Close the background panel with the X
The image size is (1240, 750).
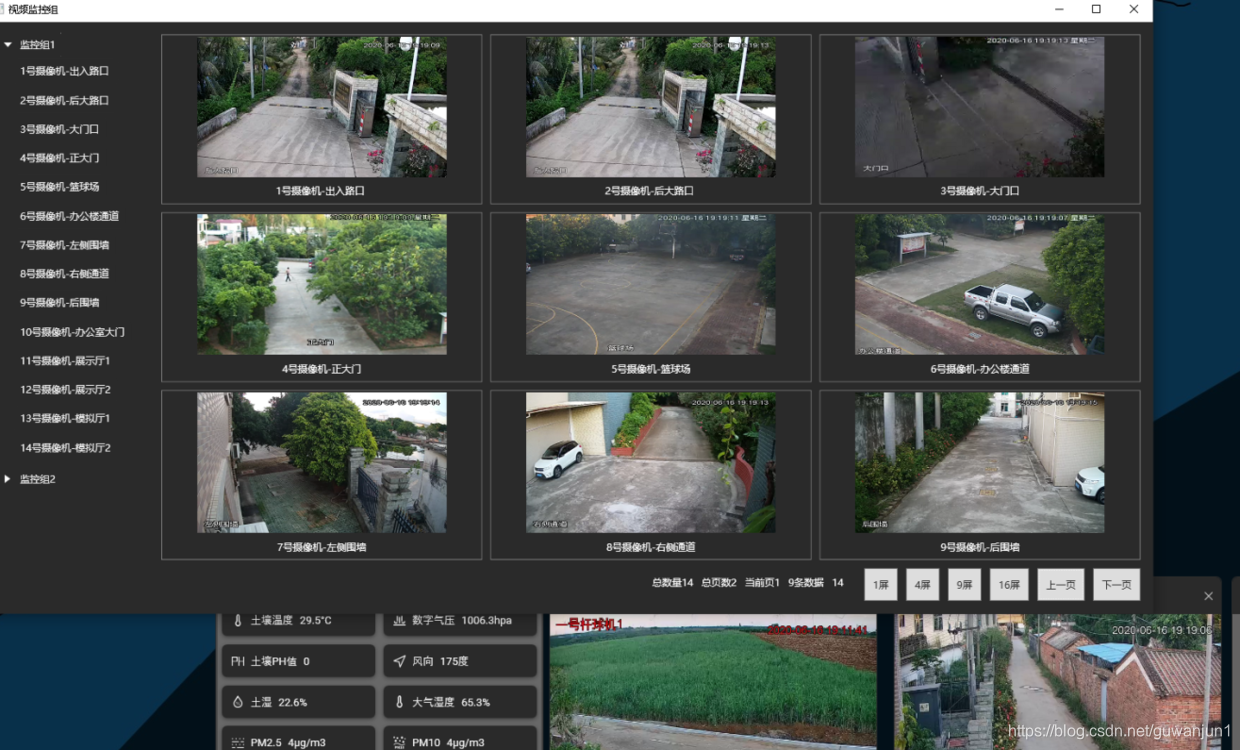1208,596
